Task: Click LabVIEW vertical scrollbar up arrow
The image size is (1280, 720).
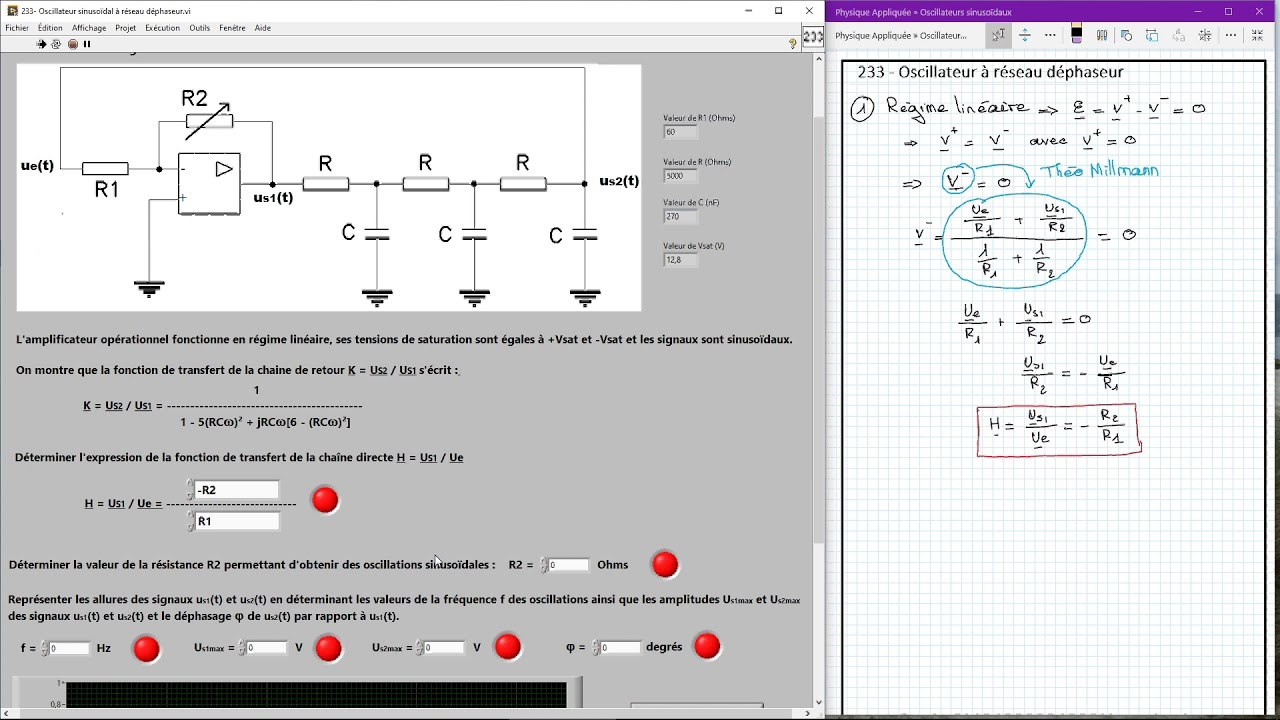Action: (818, 59)
